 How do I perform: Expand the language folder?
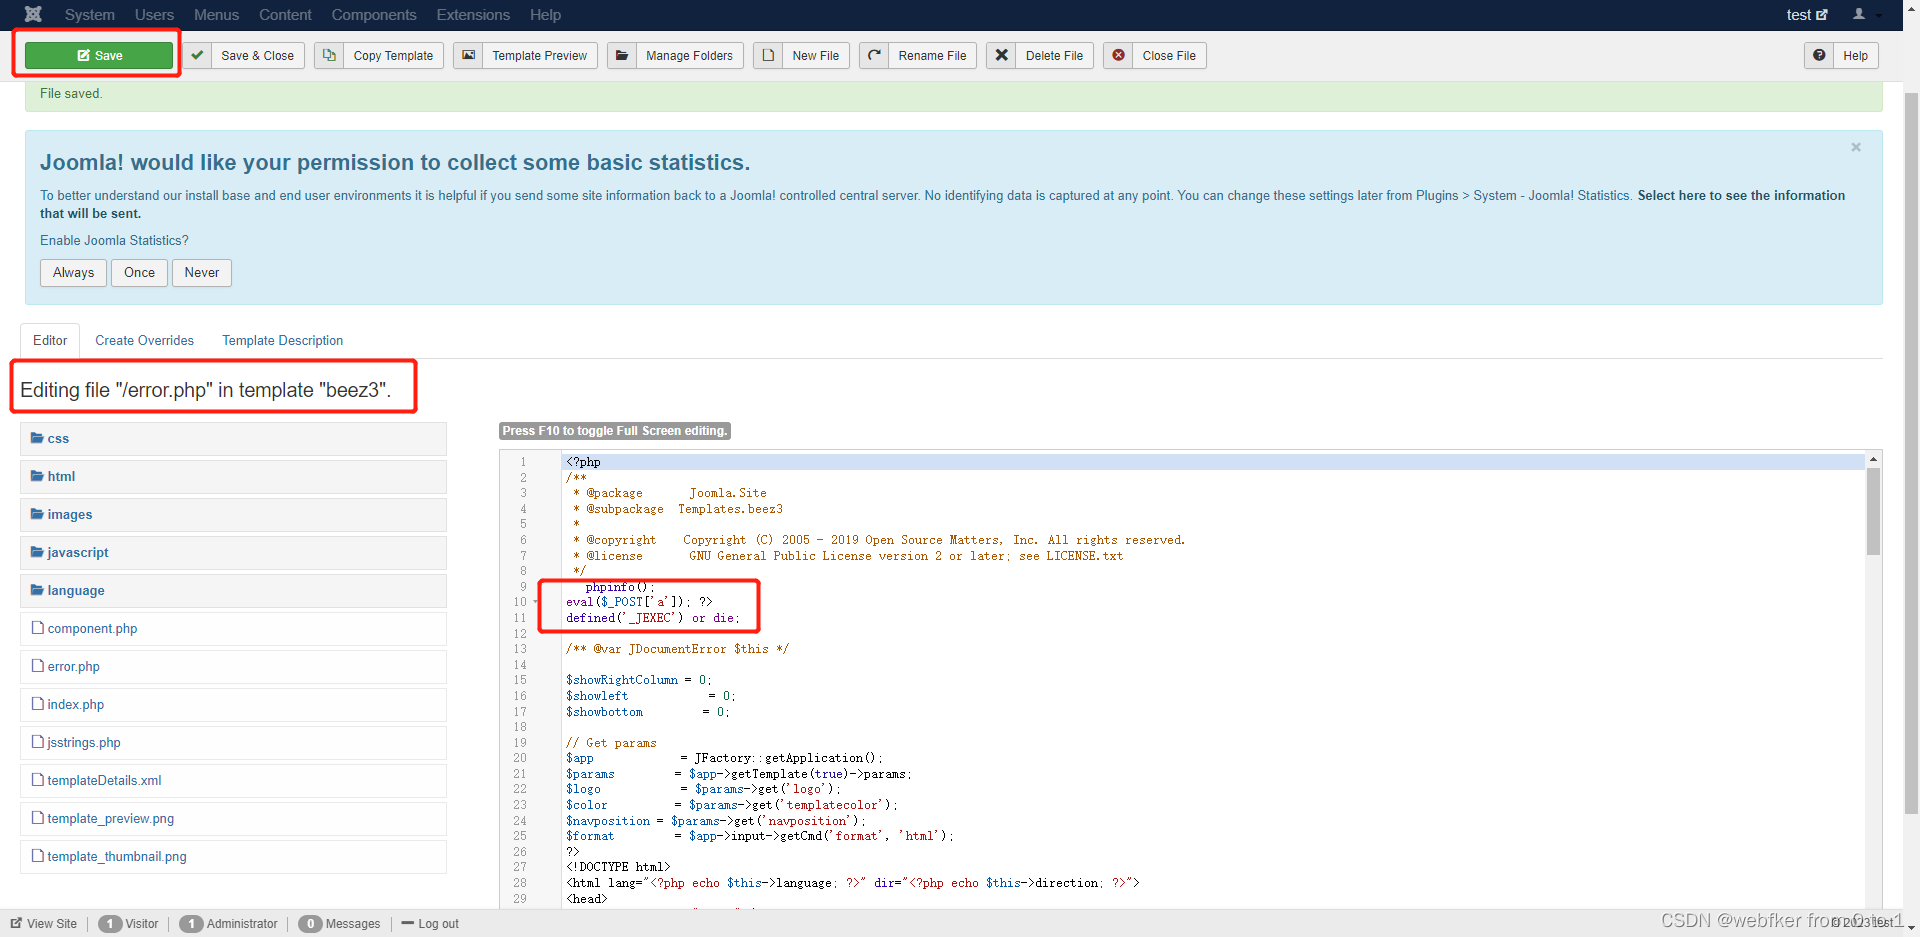coord(233,591)
